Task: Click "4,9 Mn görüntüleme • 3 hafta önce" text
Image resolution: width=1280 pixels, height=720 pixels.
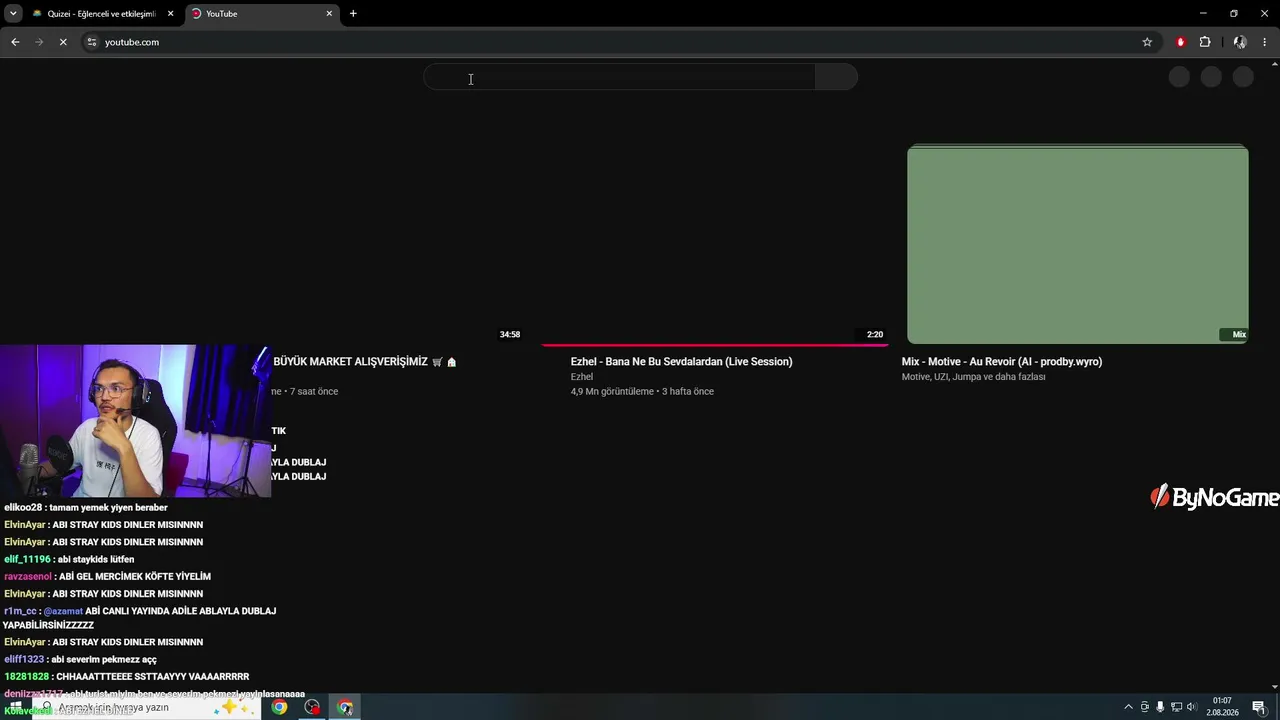Action: click(x=642, y=392)
